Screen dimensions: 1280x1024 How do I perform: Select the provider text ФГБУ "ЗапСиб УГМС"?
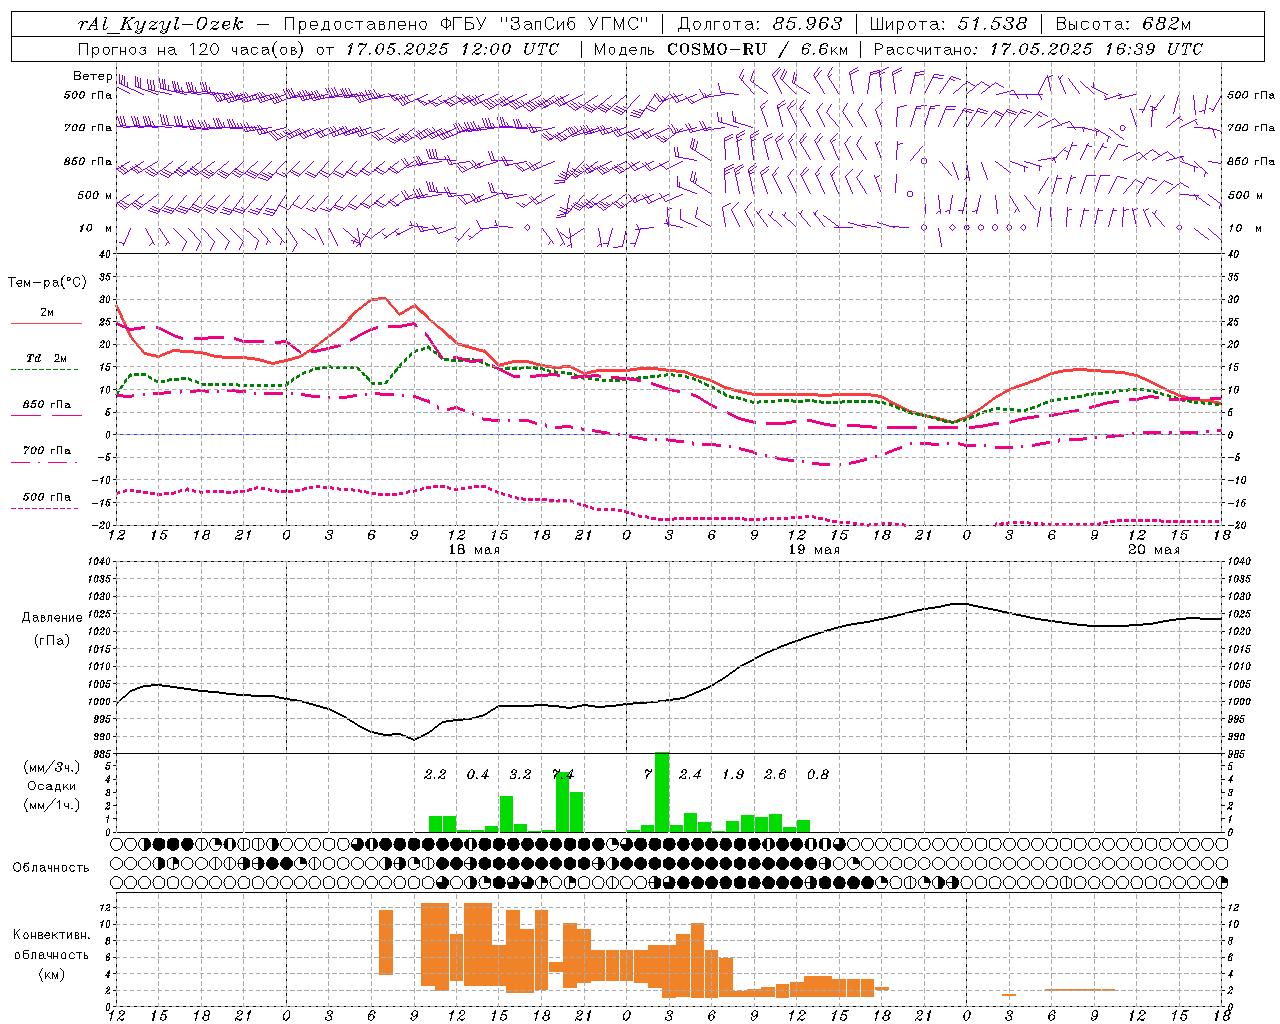tap(545, 24)
